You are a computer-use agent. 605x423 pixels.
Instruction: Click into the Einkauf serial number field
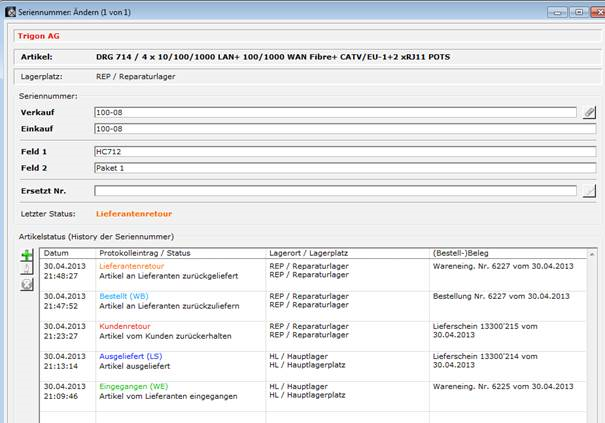tap(334, 129)
